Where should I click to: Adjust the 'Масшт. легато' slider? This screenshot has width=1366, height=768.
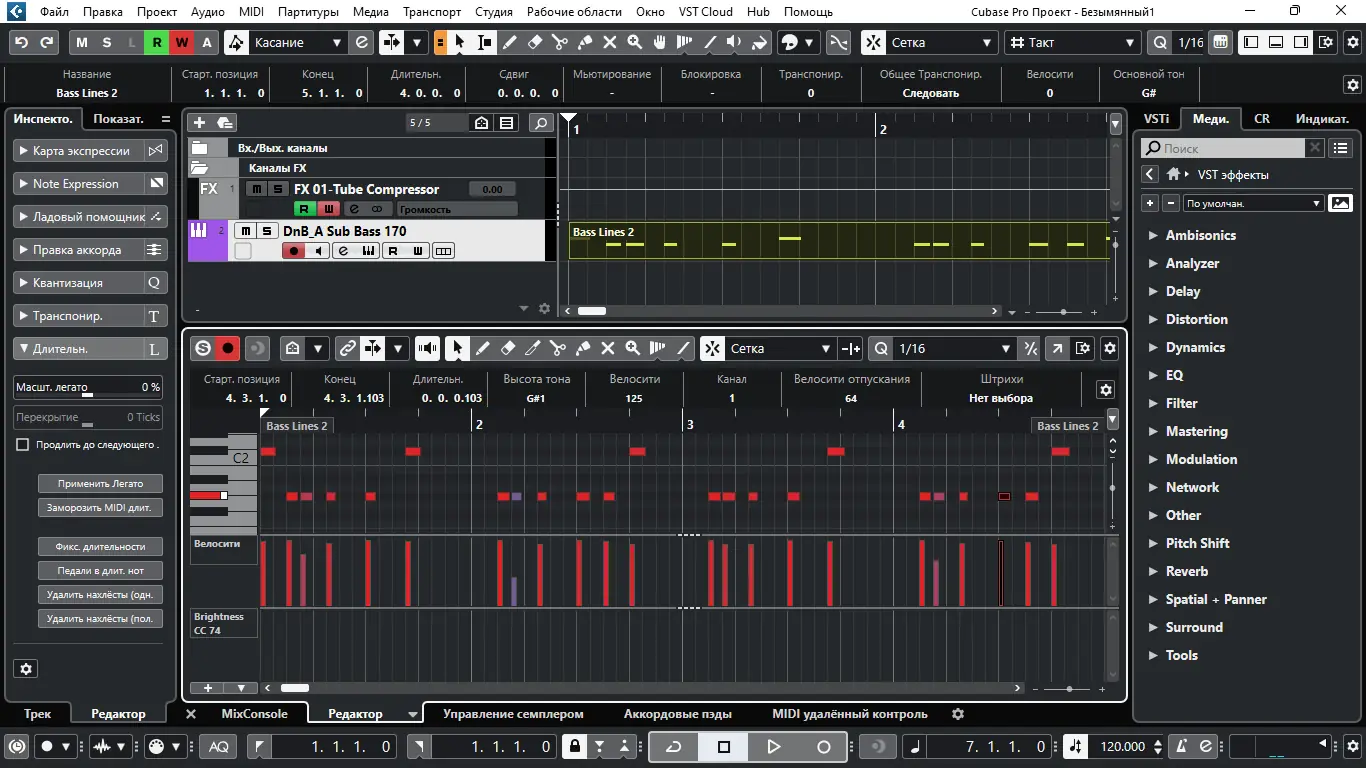tap(88, 387)
